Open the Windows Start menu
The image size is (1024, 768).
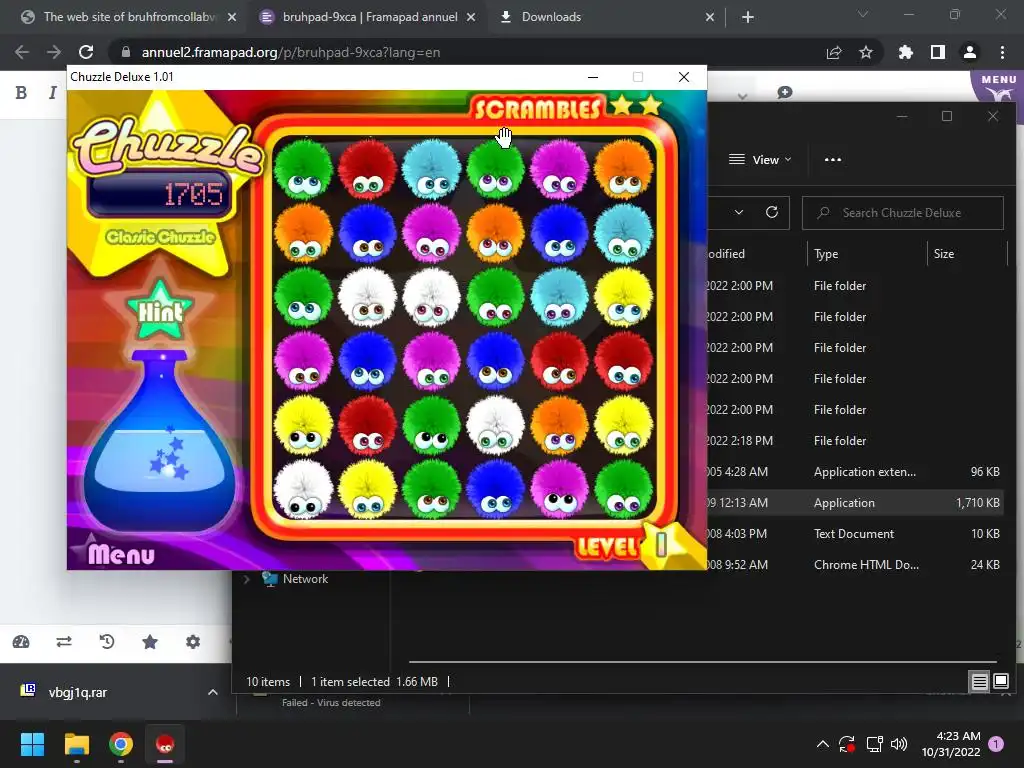32,744
